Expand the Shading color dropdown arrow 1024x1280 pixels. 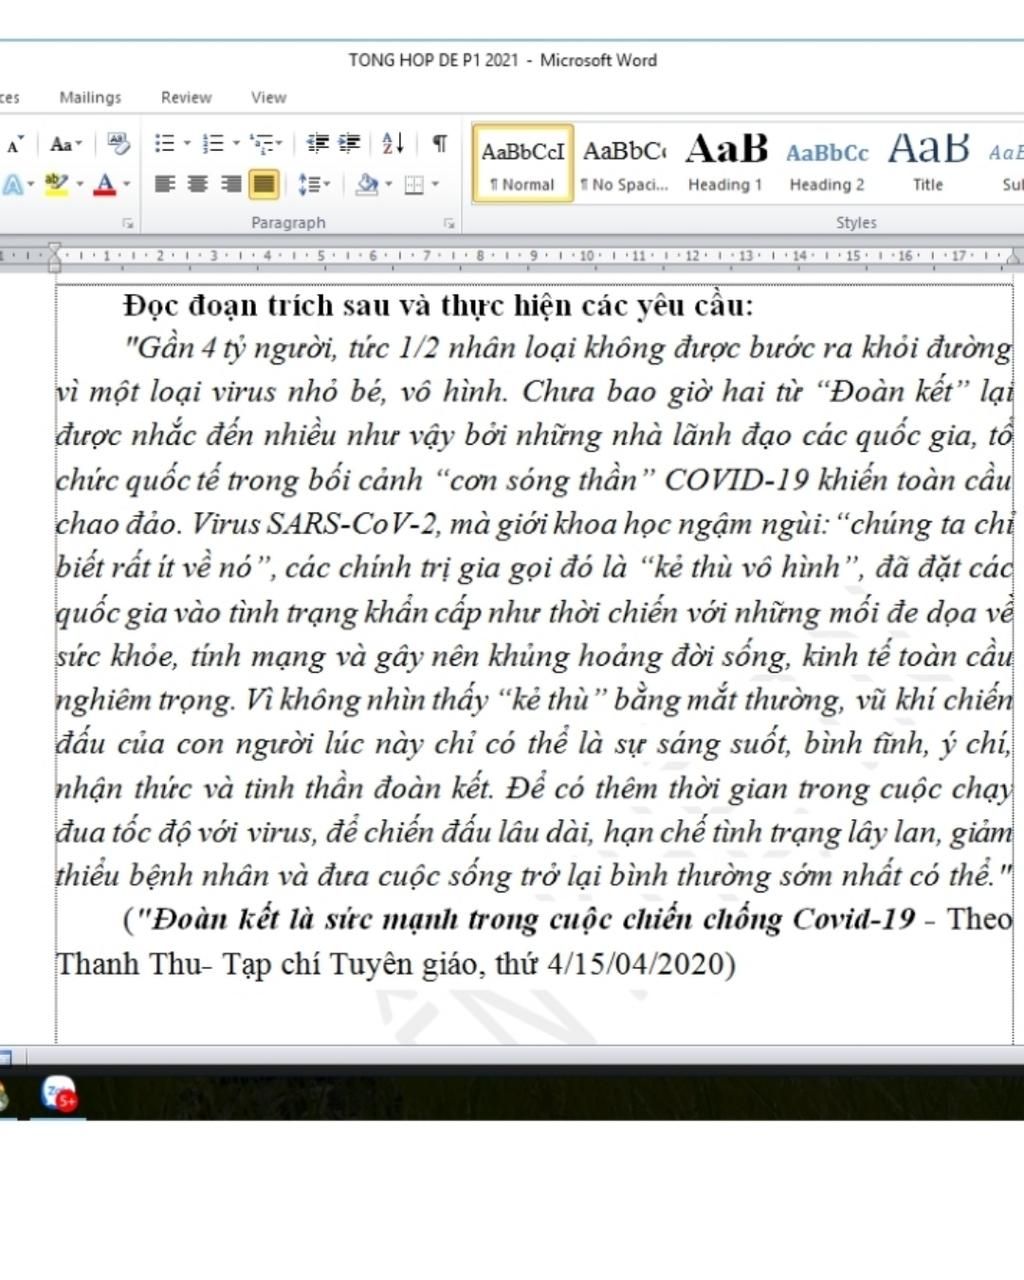[389, 185]
